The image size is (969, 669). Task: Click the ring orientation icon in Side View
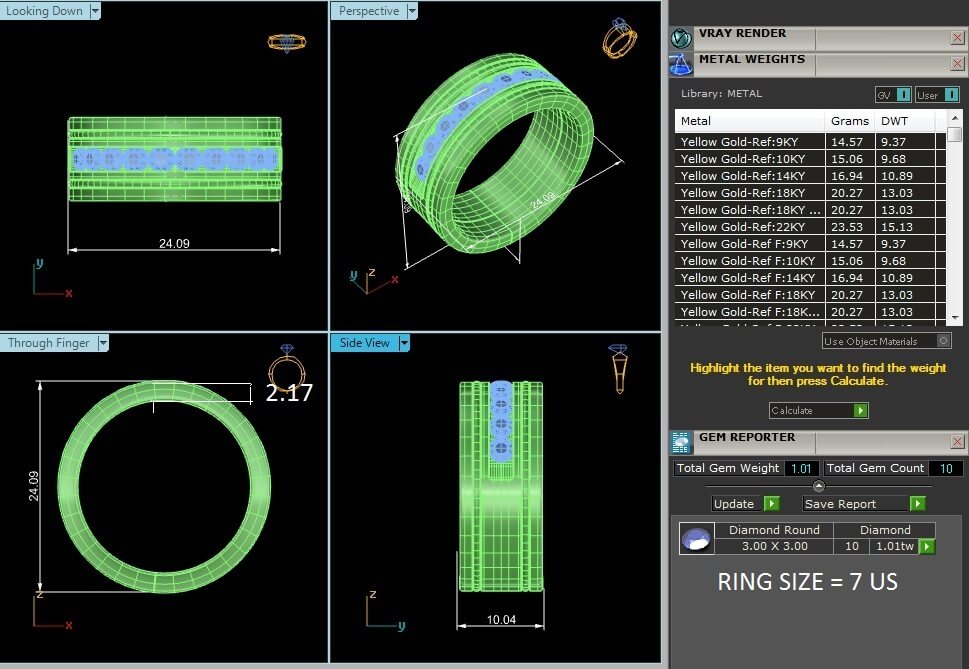619,369
